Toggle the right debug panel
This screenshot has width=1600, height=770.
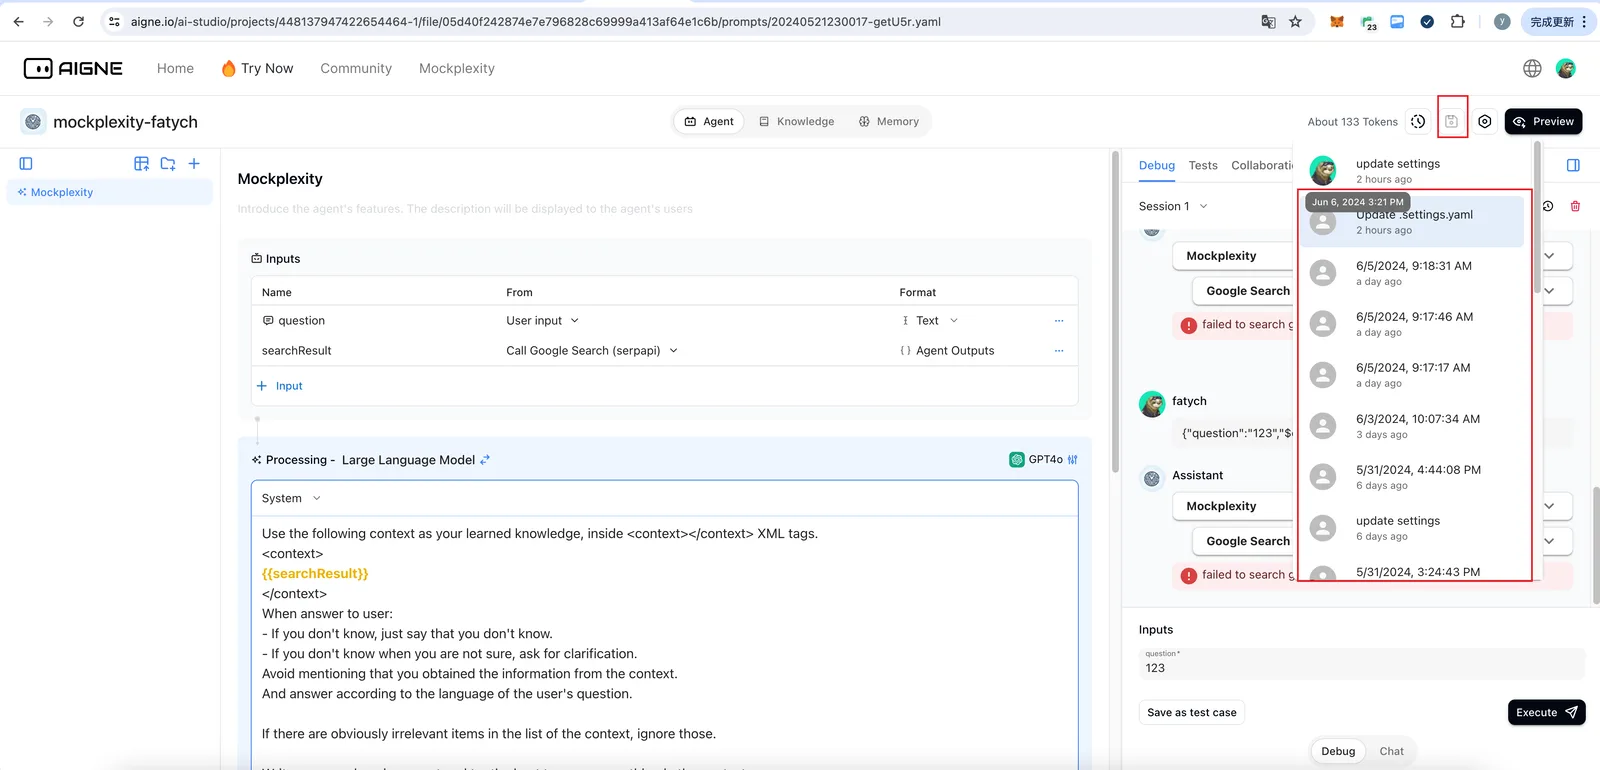coord(1573,165)
